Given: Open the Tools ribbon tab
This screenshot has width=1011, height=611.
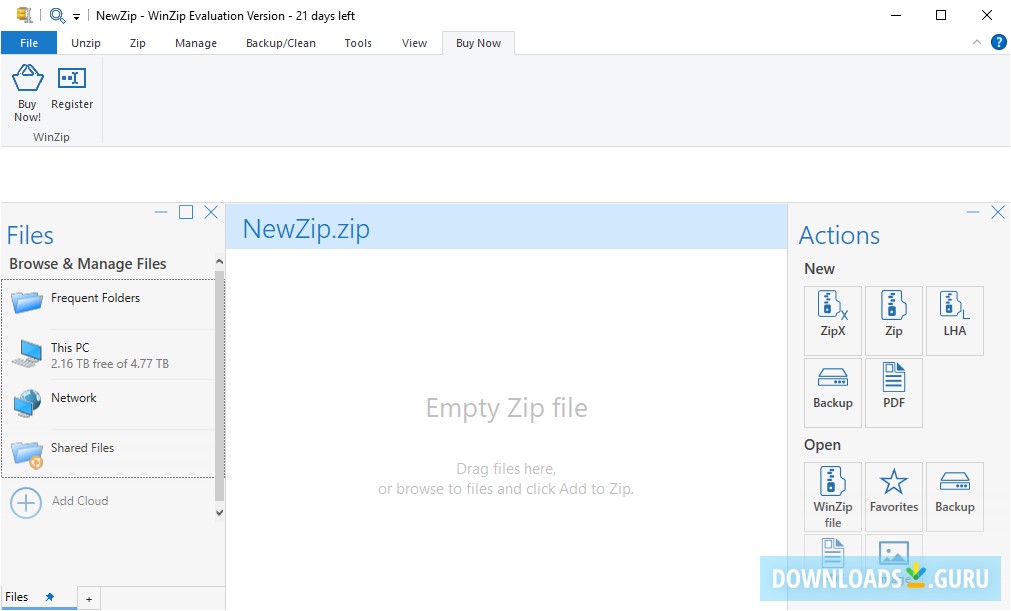Looking at the screenshot, I should tap(357, 43).
